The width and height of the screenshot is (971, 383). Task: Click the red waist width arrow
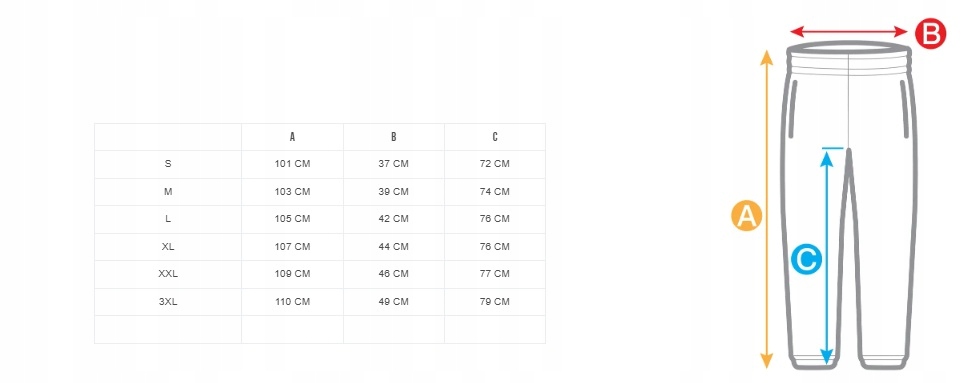click(849, 32)
